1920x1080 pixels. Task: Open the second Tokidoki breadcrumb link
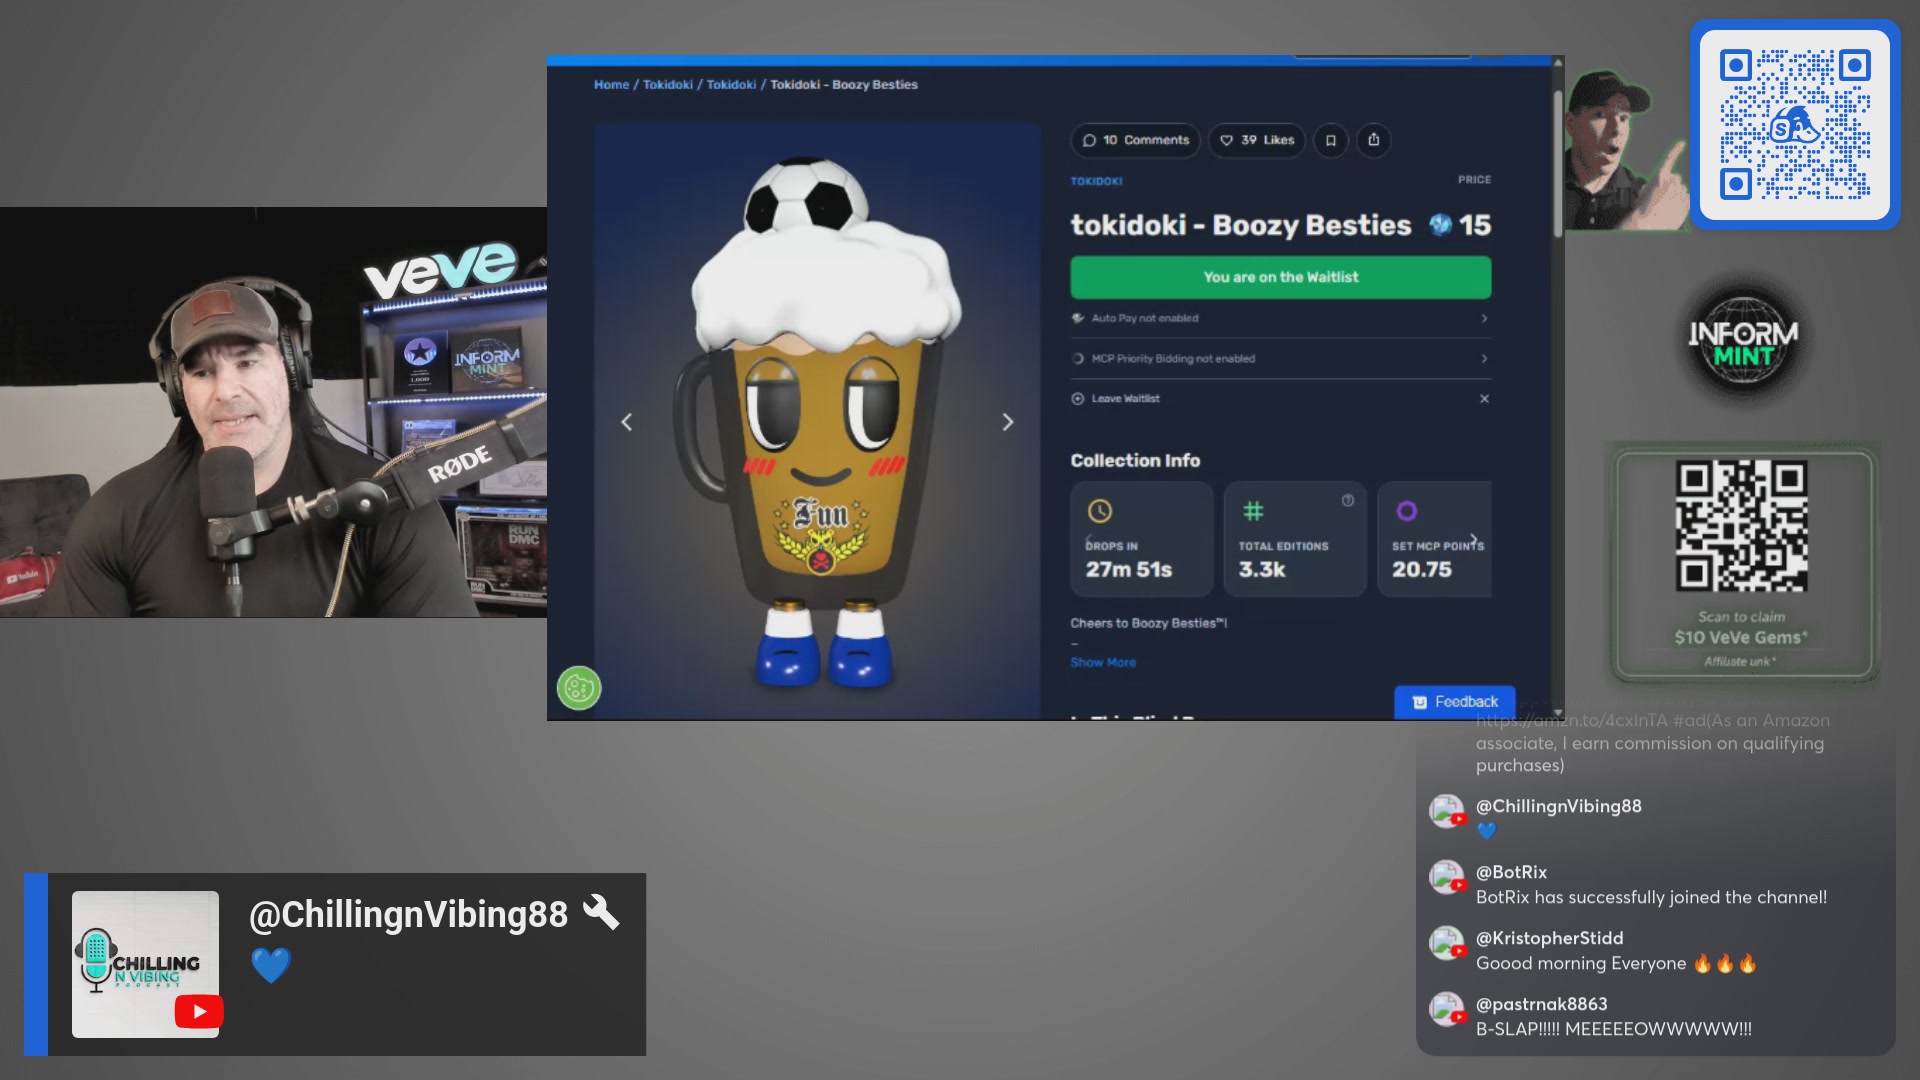tap(731, 85)
